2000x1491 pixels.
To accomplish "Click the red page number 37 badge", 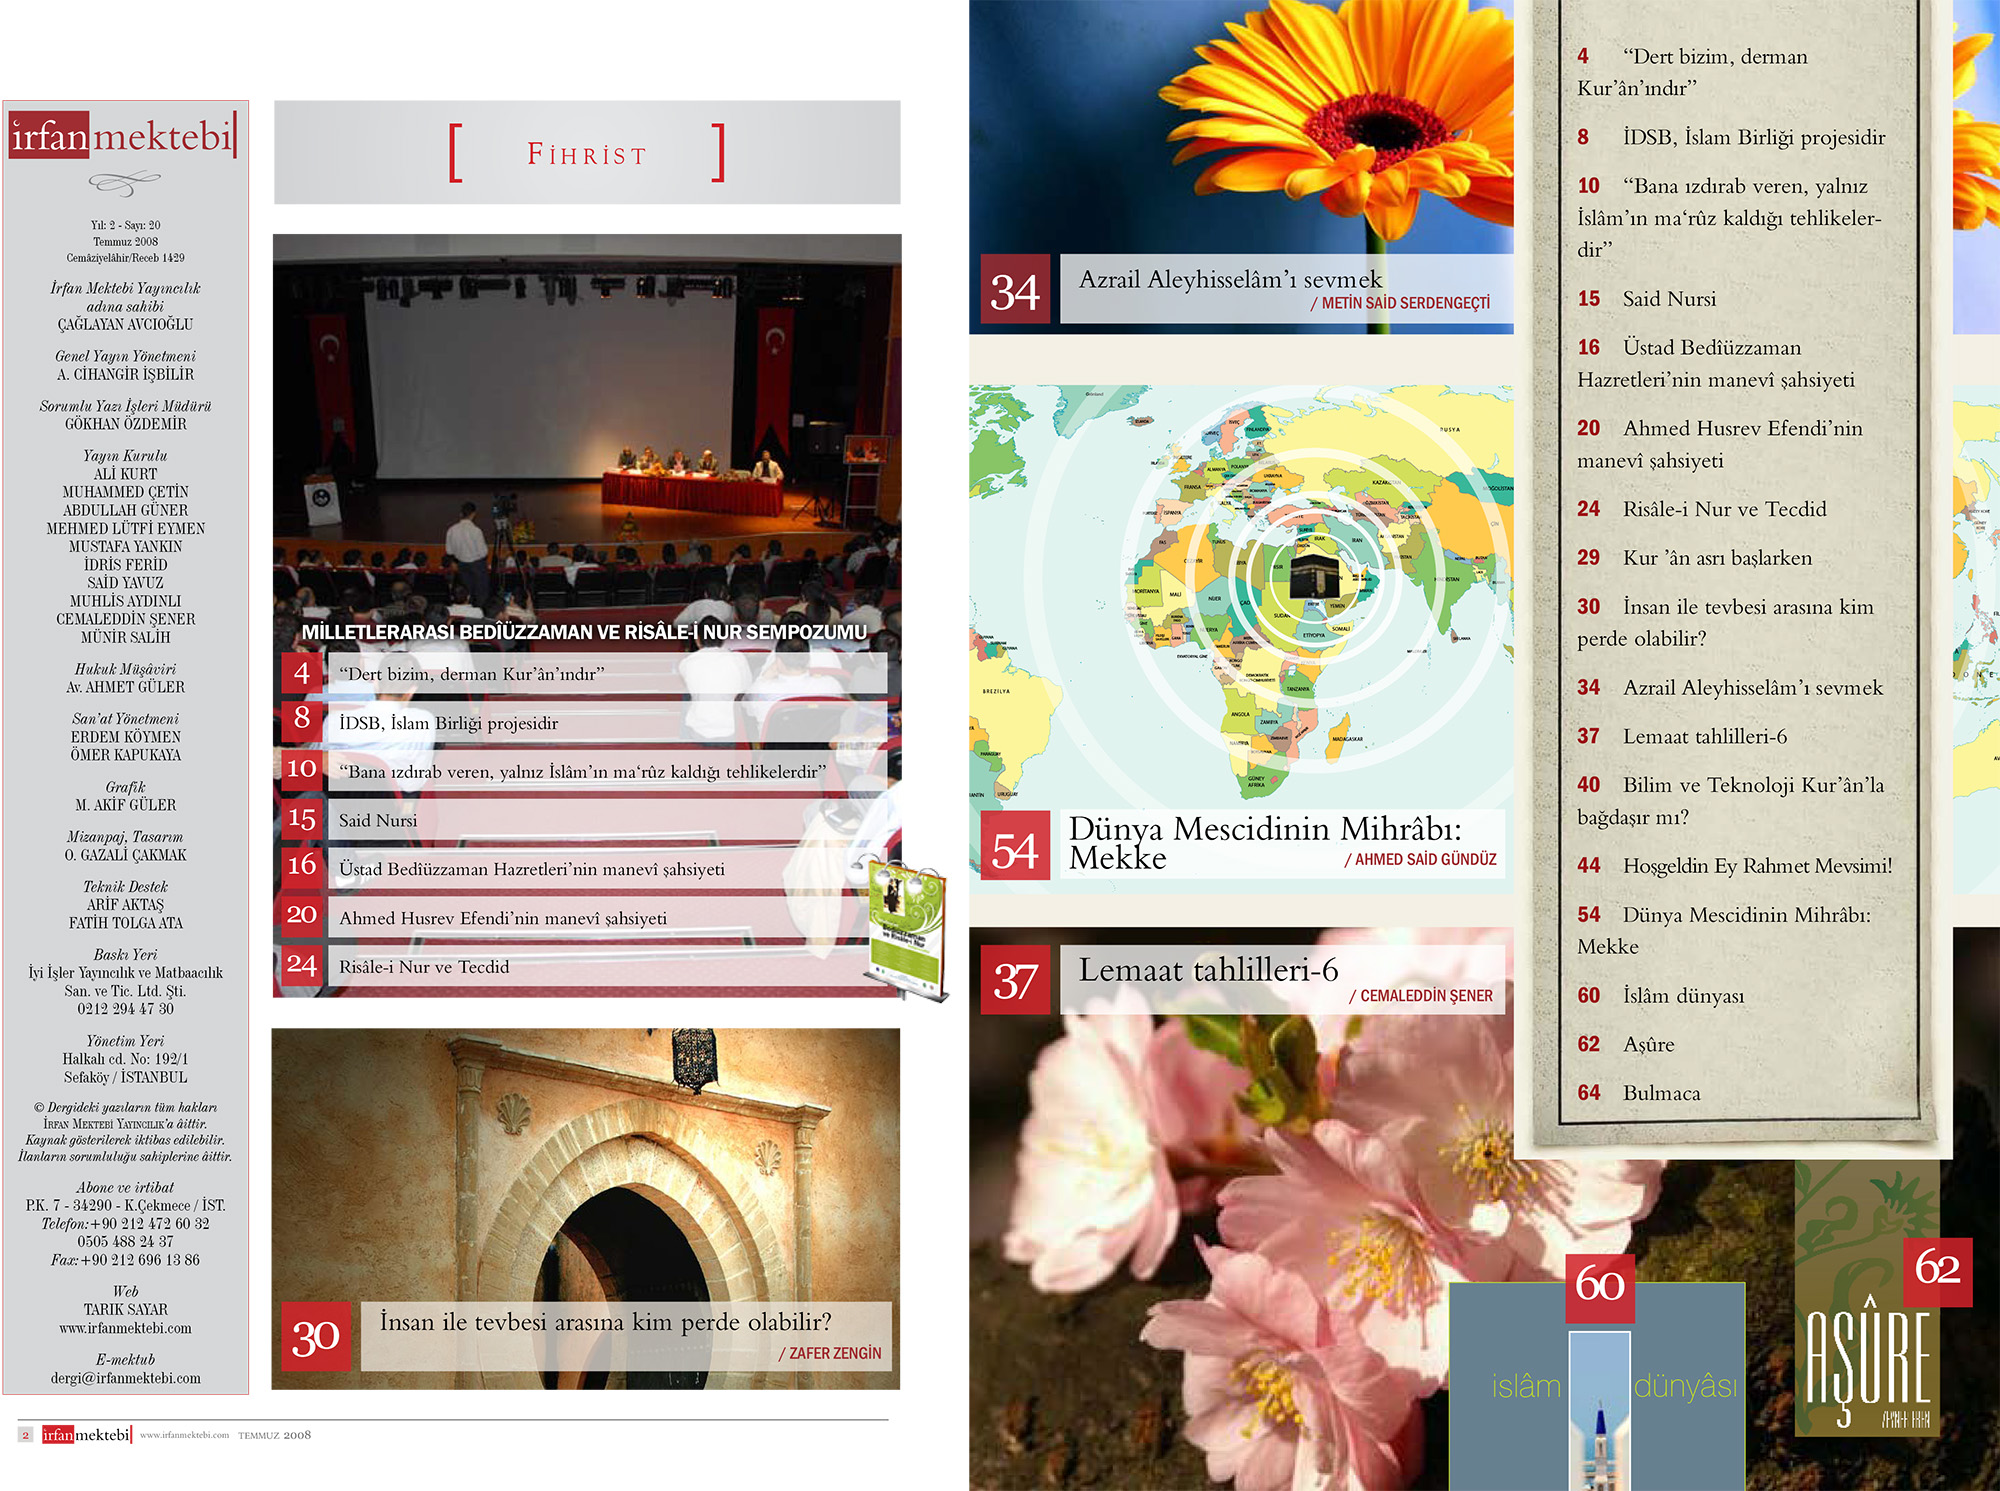I will [x=1014, y=981].
